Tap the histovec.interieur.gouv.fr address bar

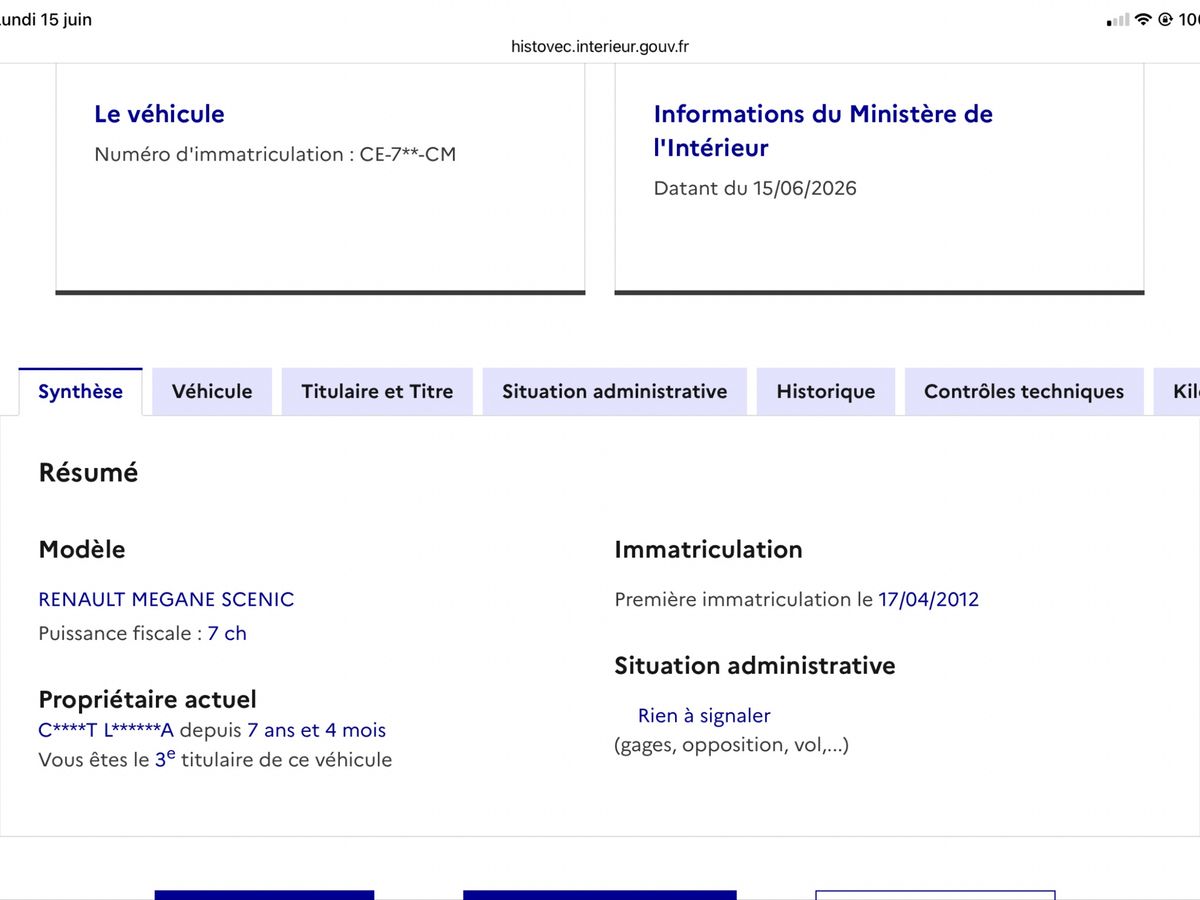pos(600,46)
